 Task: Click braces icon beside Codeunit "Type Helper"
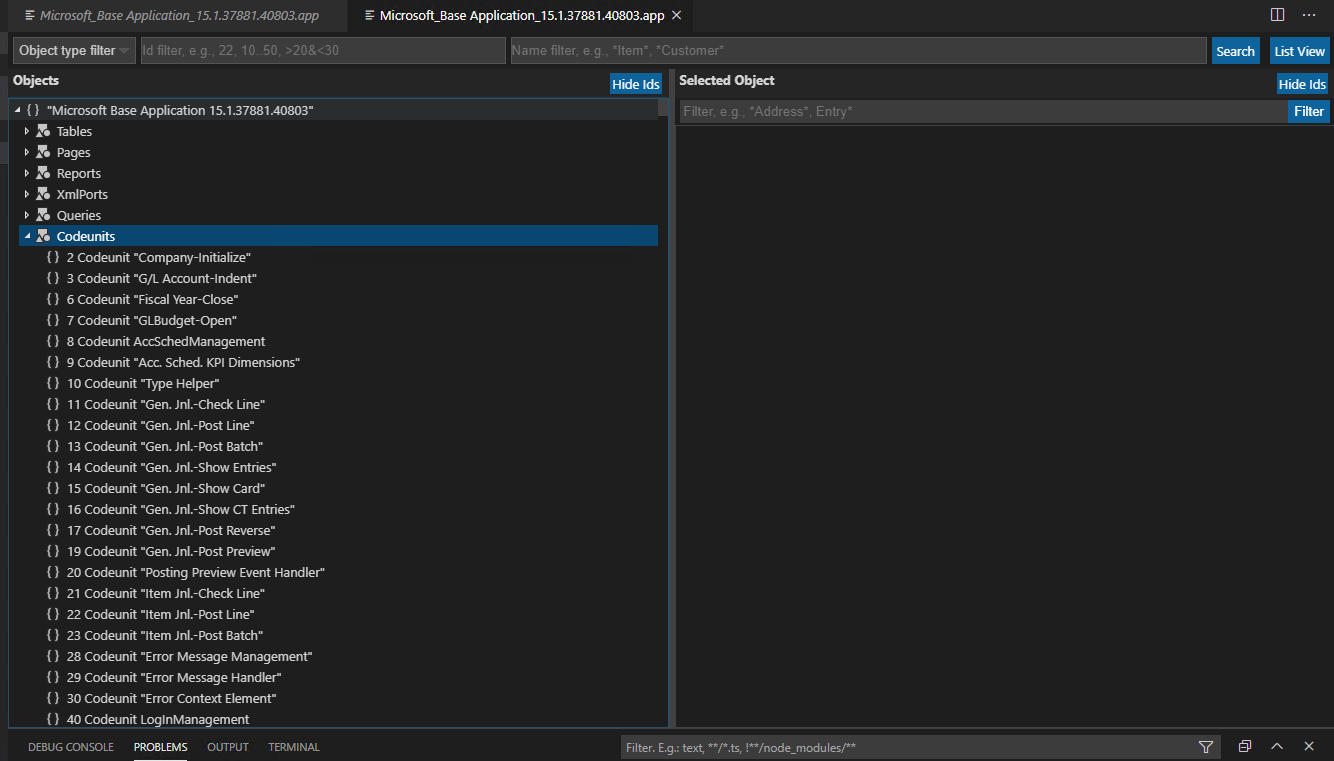point(53,383)
